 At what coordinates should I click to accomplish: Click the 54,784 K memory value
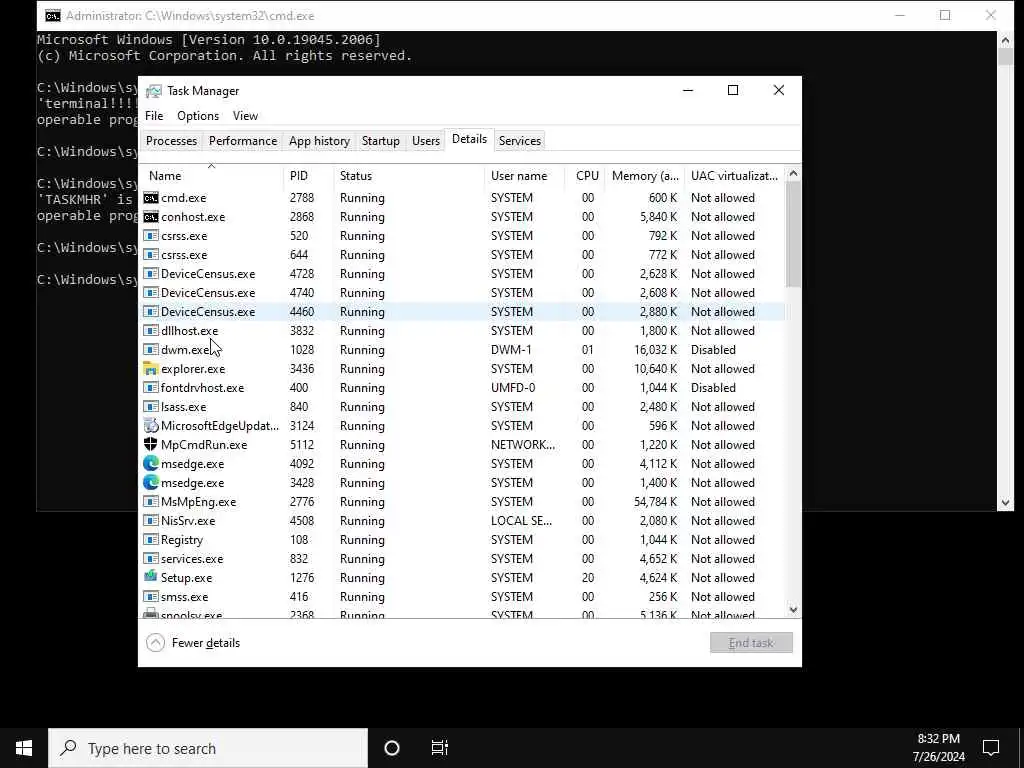pyautogui.click(x=655, y=502)
